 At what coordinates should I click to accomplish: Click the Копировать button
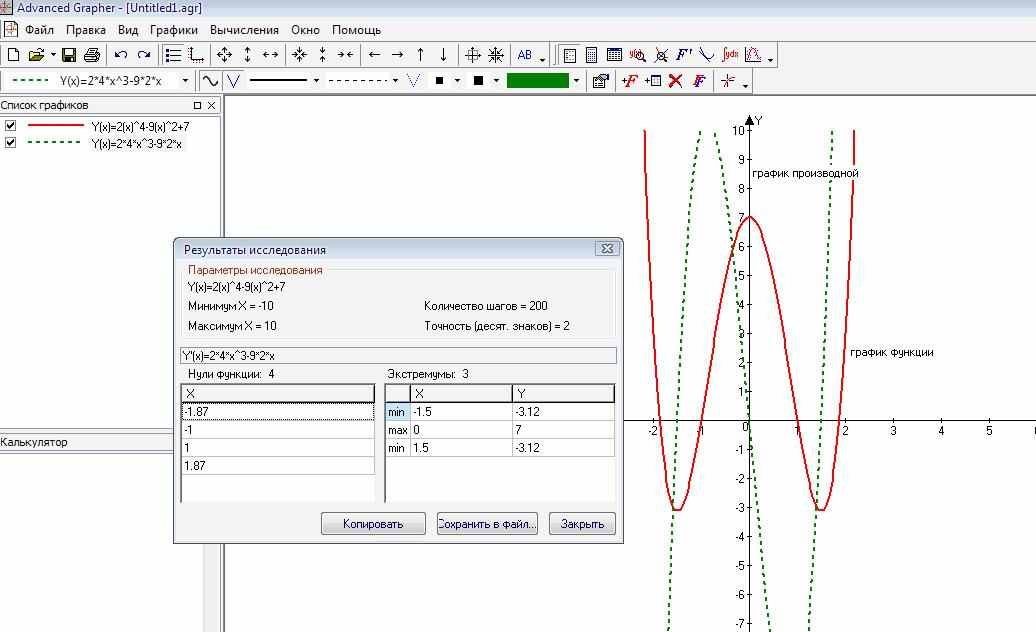click(x=373, y=524)
